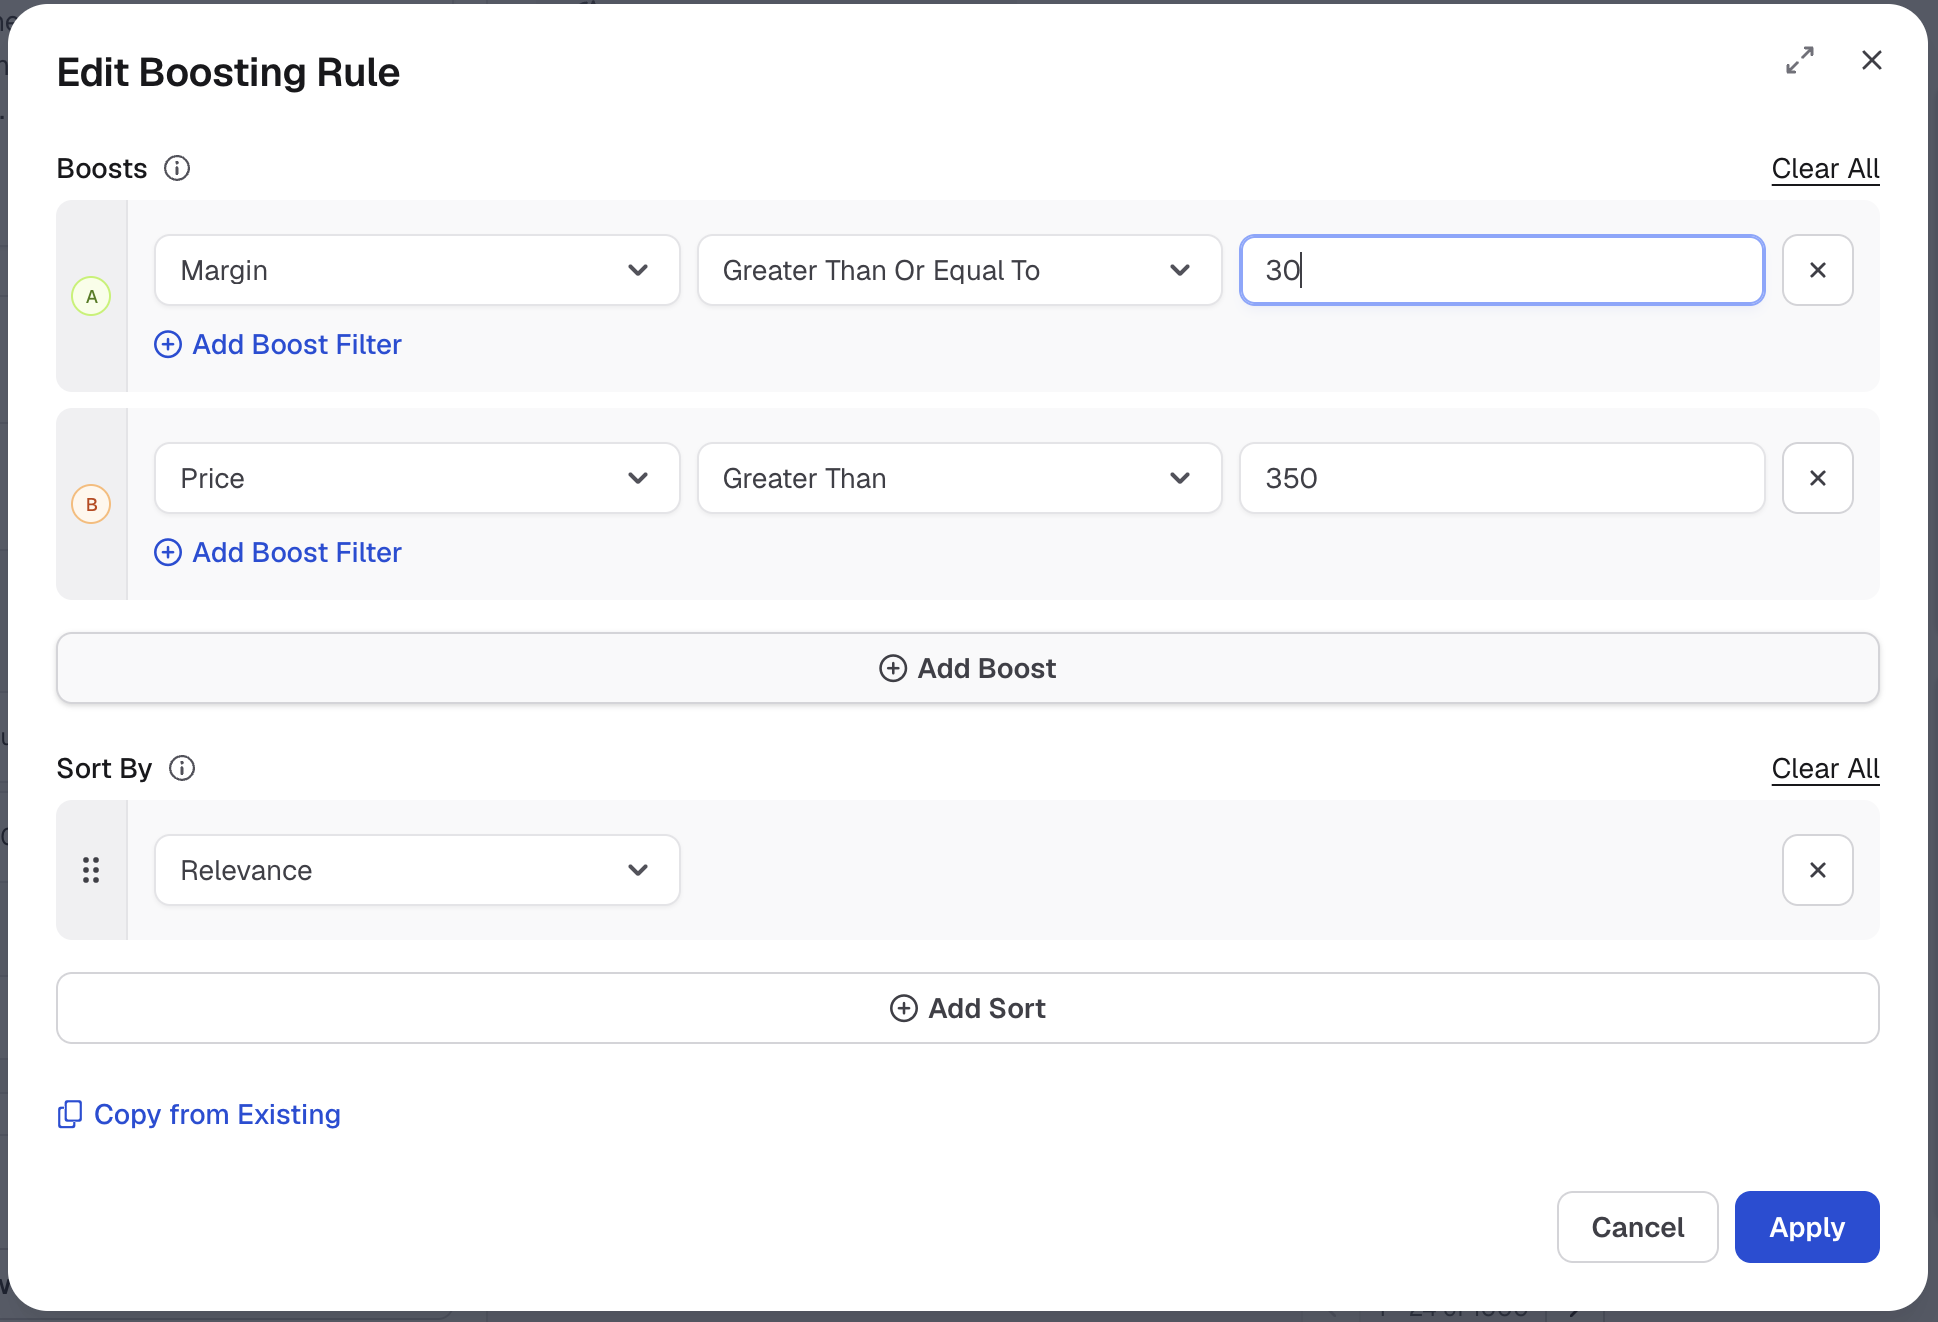Clear All boosts

click(x=1825, y=168)
